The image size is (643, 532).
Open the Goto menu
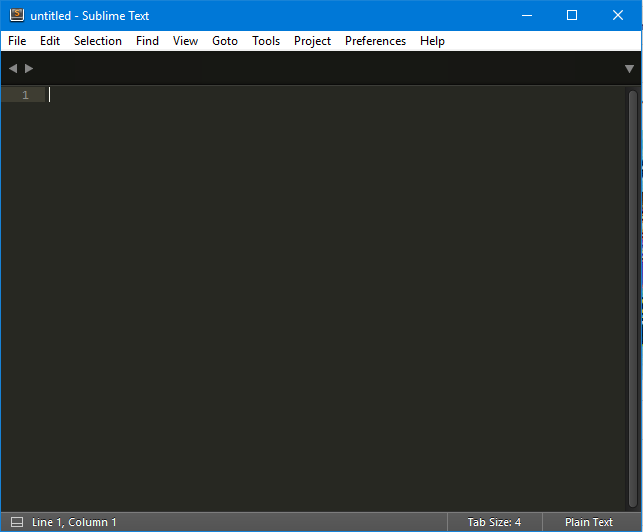pos(225,41)
